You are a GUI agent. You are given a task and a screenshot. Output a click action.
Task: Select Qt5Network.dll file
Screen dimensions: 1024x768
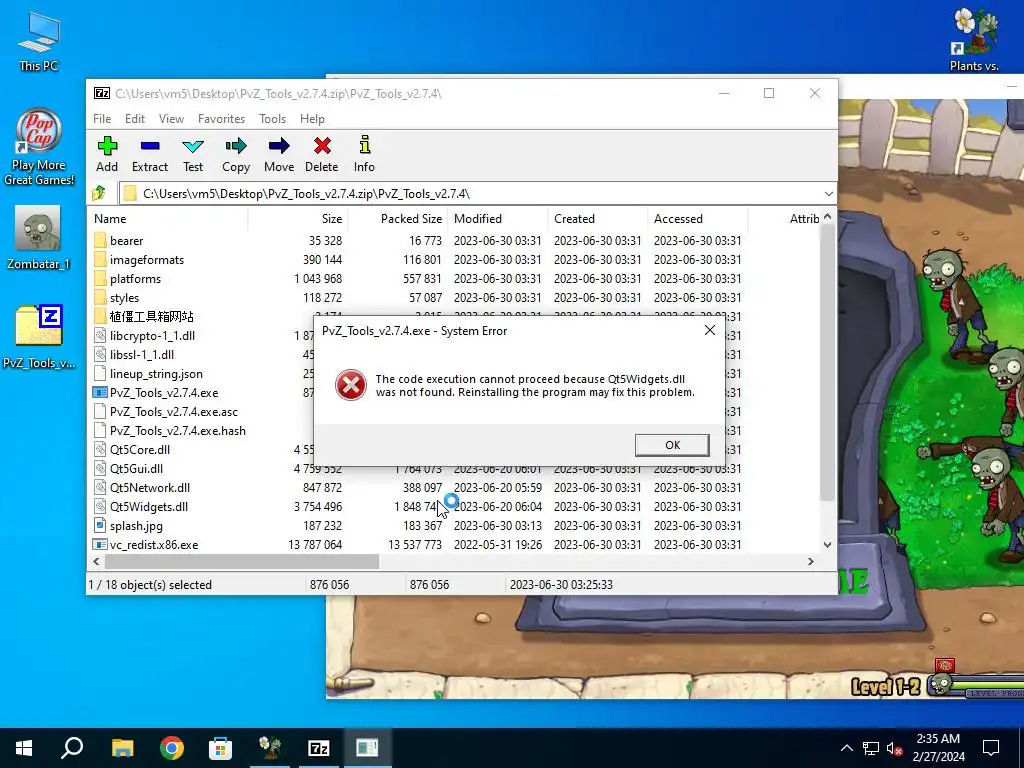coord(150,488)
